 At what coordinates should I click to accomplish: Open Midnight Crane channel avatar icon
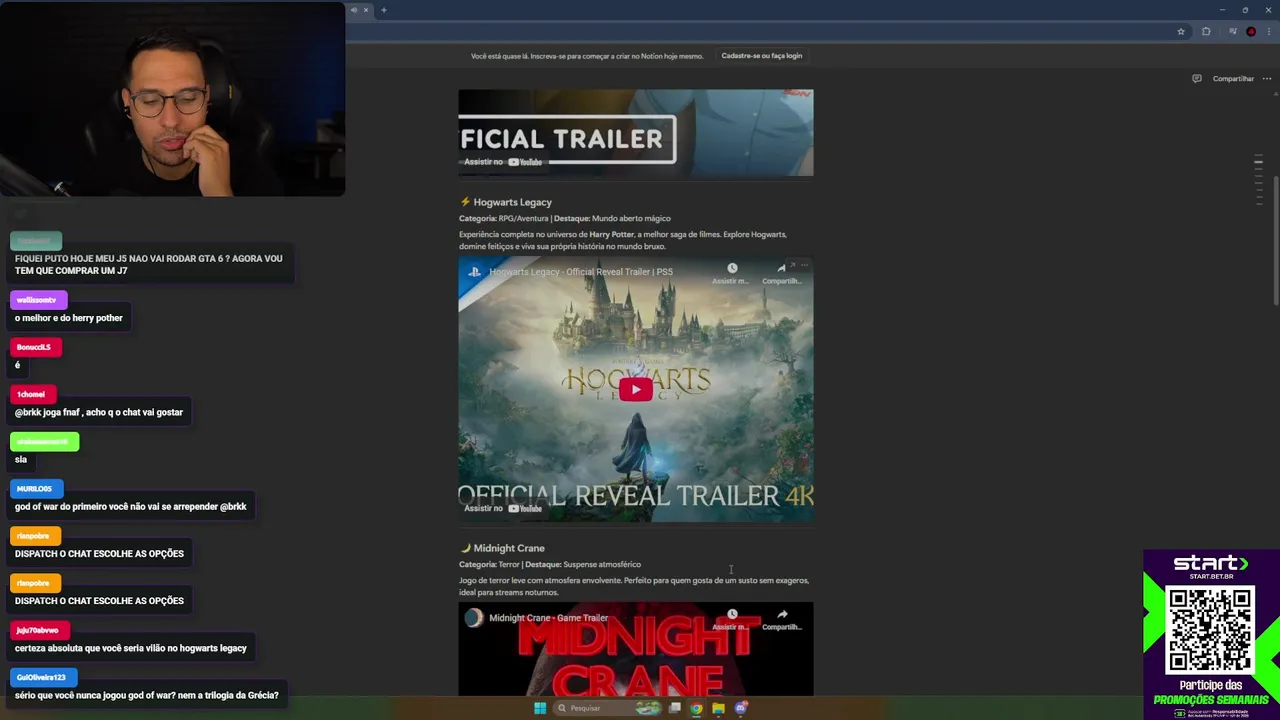click(x=474, y=617)
